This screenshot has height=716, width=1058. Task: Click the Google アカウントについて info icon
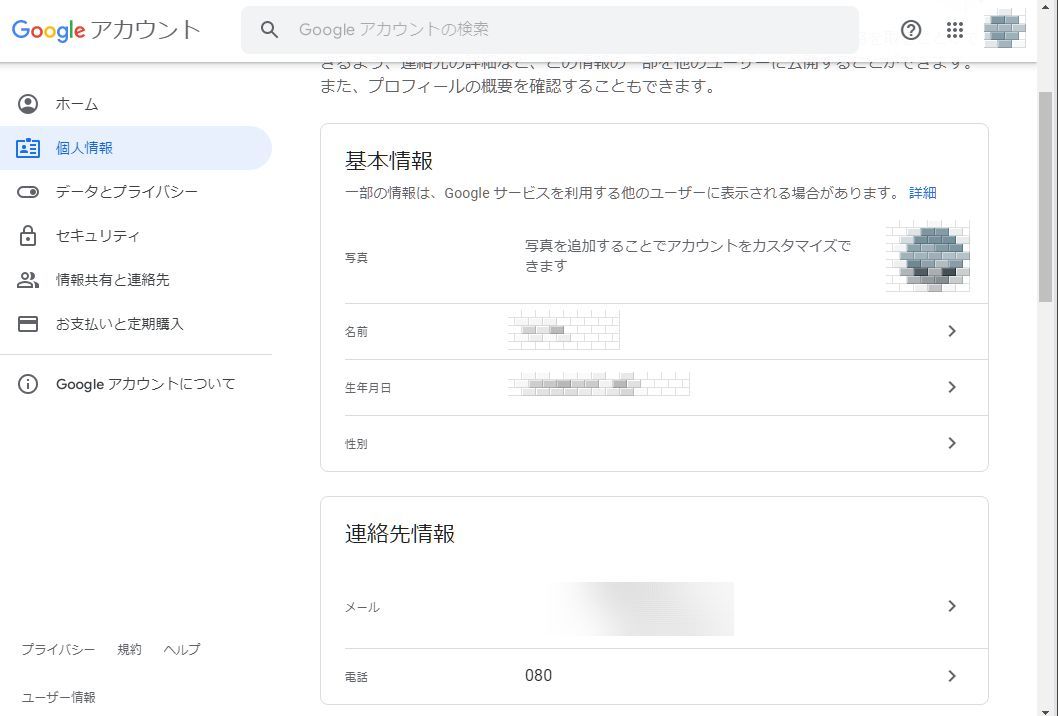point(28,384)
